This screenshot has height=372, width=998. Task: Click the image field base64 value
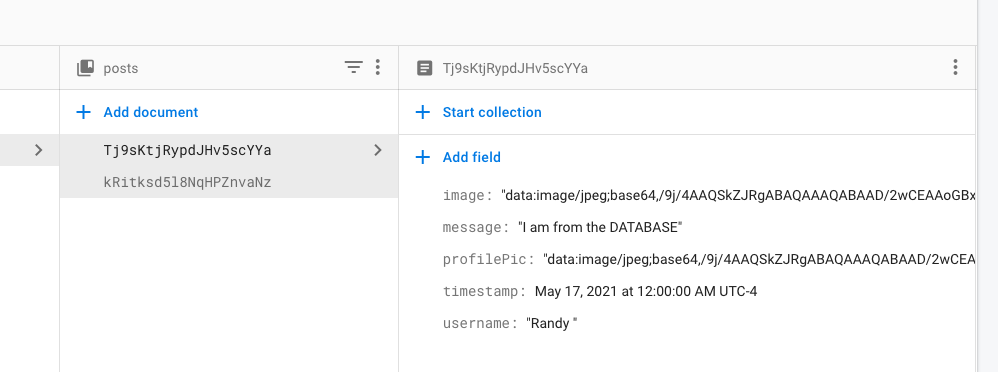[738, 196]
